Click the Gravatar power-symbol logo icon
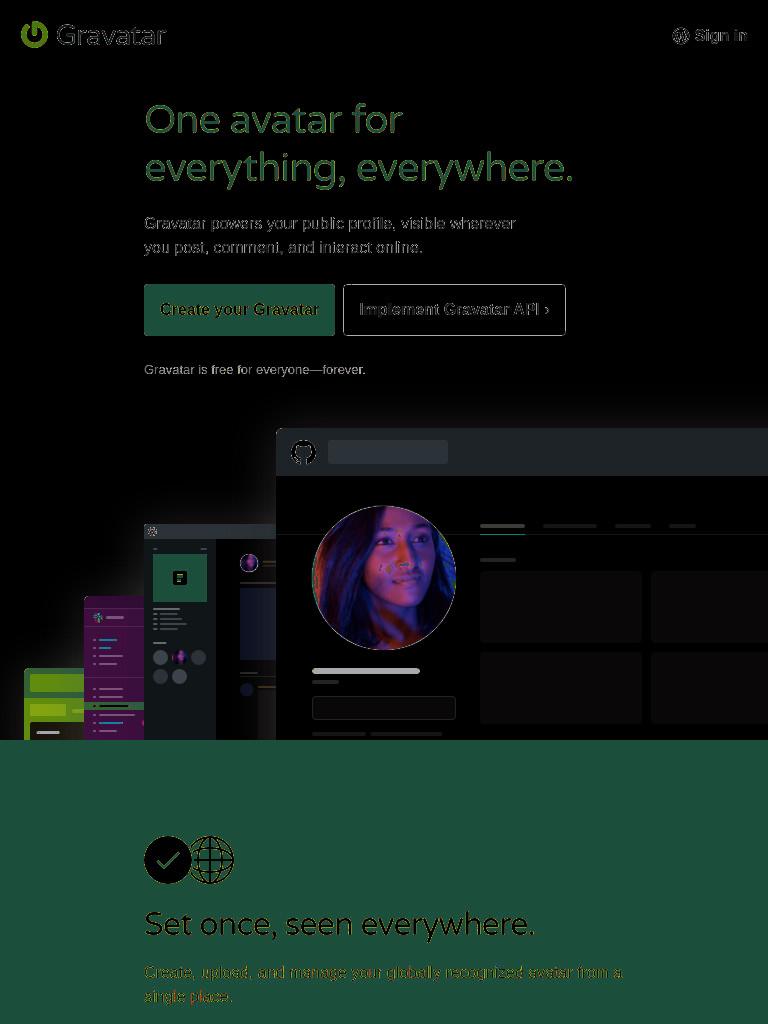This screenshot has width=768, height=1024. [x=34, y=35]
